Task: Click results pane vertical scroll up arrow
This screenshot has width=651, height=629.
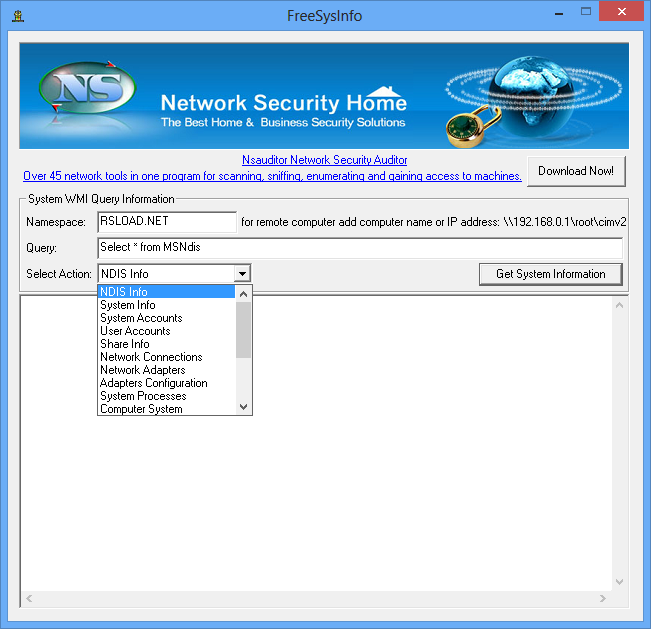Action: pos(619,306)
